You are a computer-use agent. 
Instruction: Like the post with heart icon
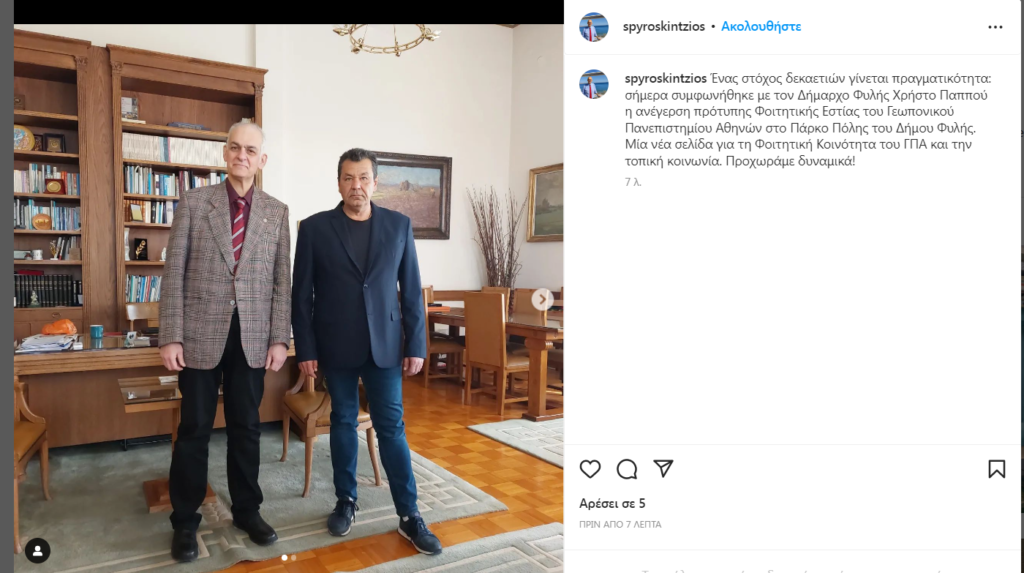[590, 469]
